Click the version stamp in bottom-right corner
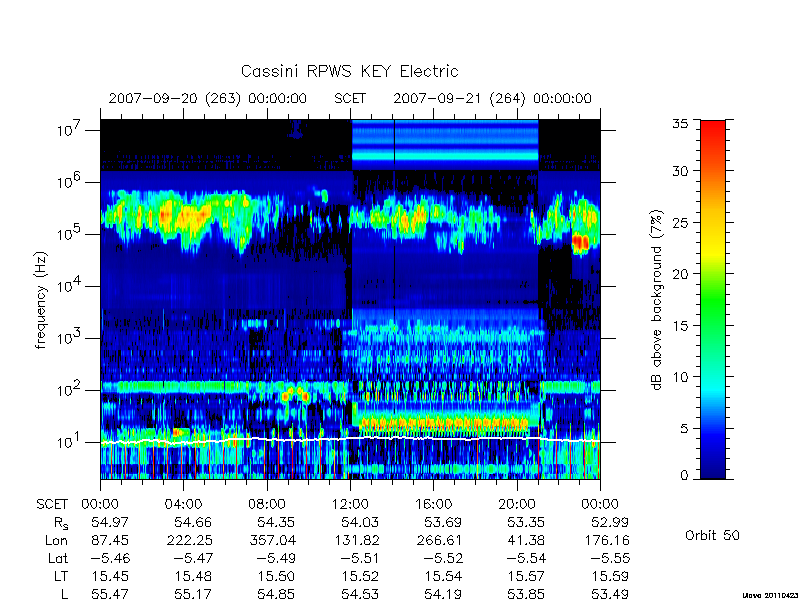 coord(770,595)
